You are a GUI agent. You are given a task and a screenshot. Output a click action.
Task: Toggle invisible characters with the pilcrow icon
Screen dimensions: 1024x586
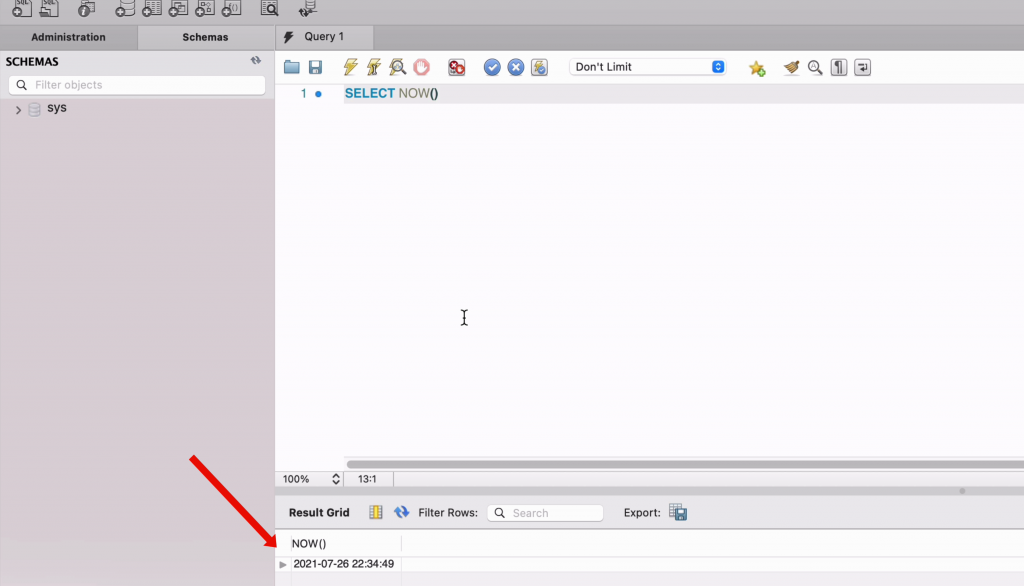click(x=839, y=67)
